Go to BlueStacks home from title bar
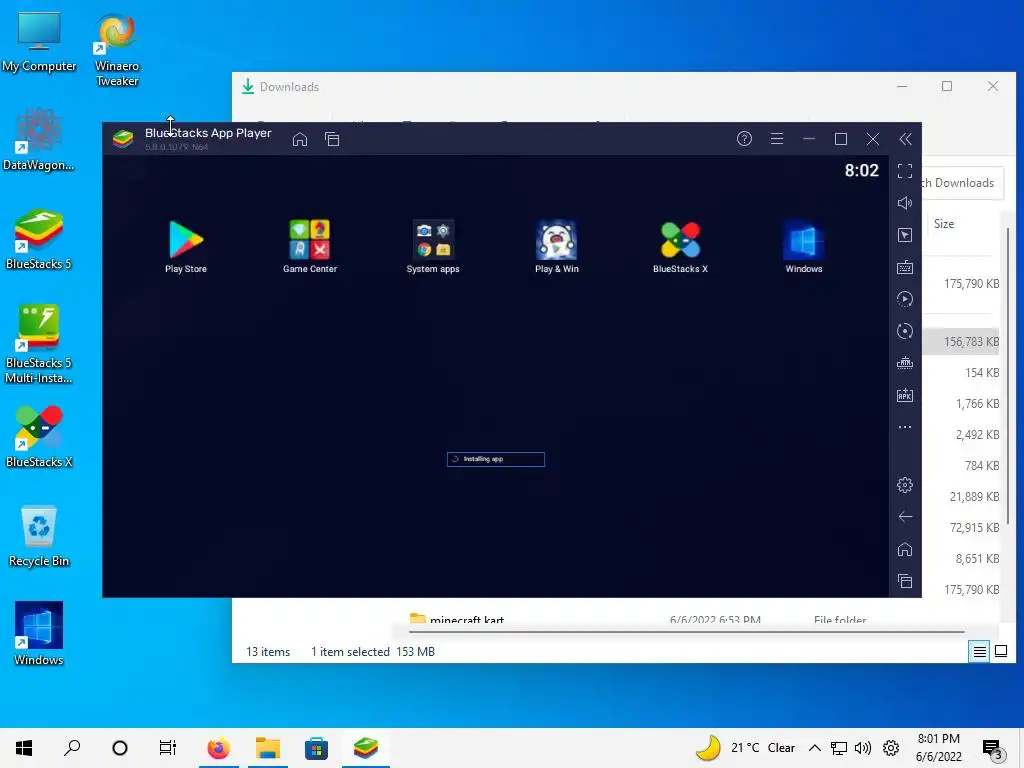This screenshot has height=768, width=1024. [x=300, y=139]
